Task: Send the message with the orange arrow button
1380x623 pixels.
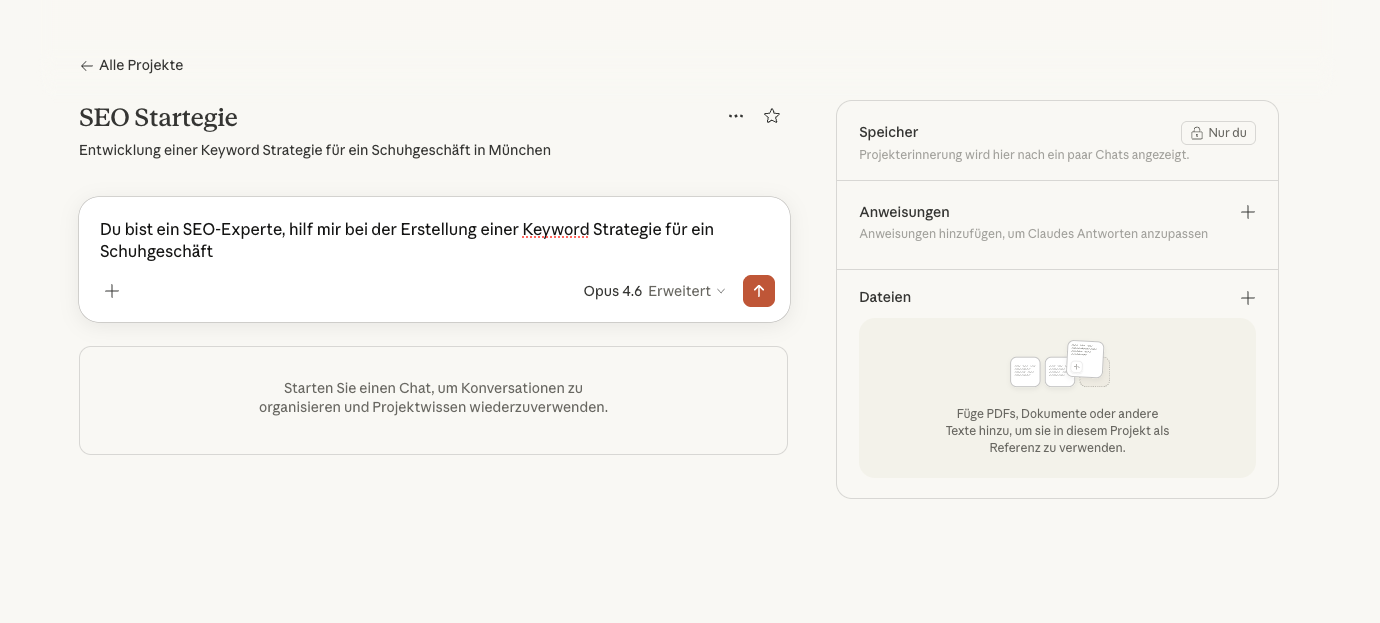Action: [x=758, y=291]
